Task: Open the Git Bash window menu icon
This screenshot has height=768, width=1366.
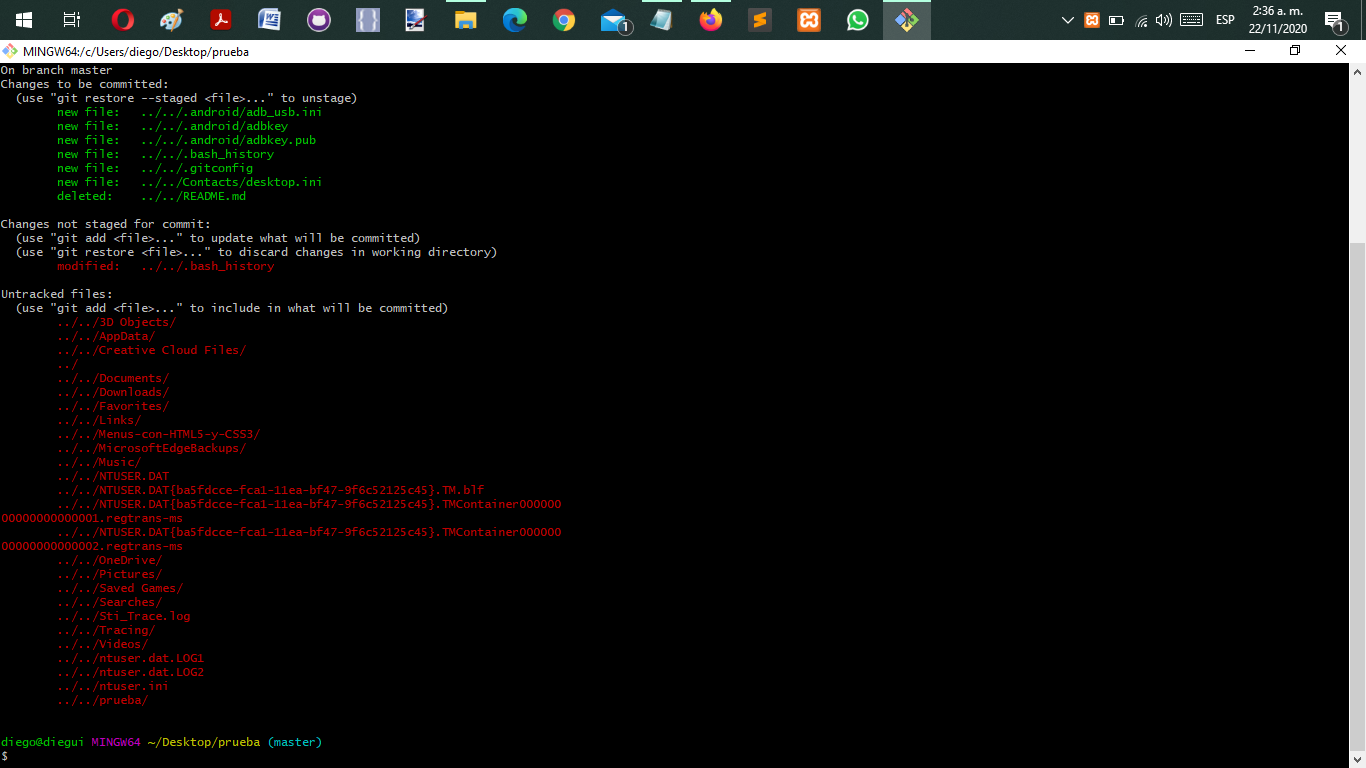Action: tap(9, 51)
